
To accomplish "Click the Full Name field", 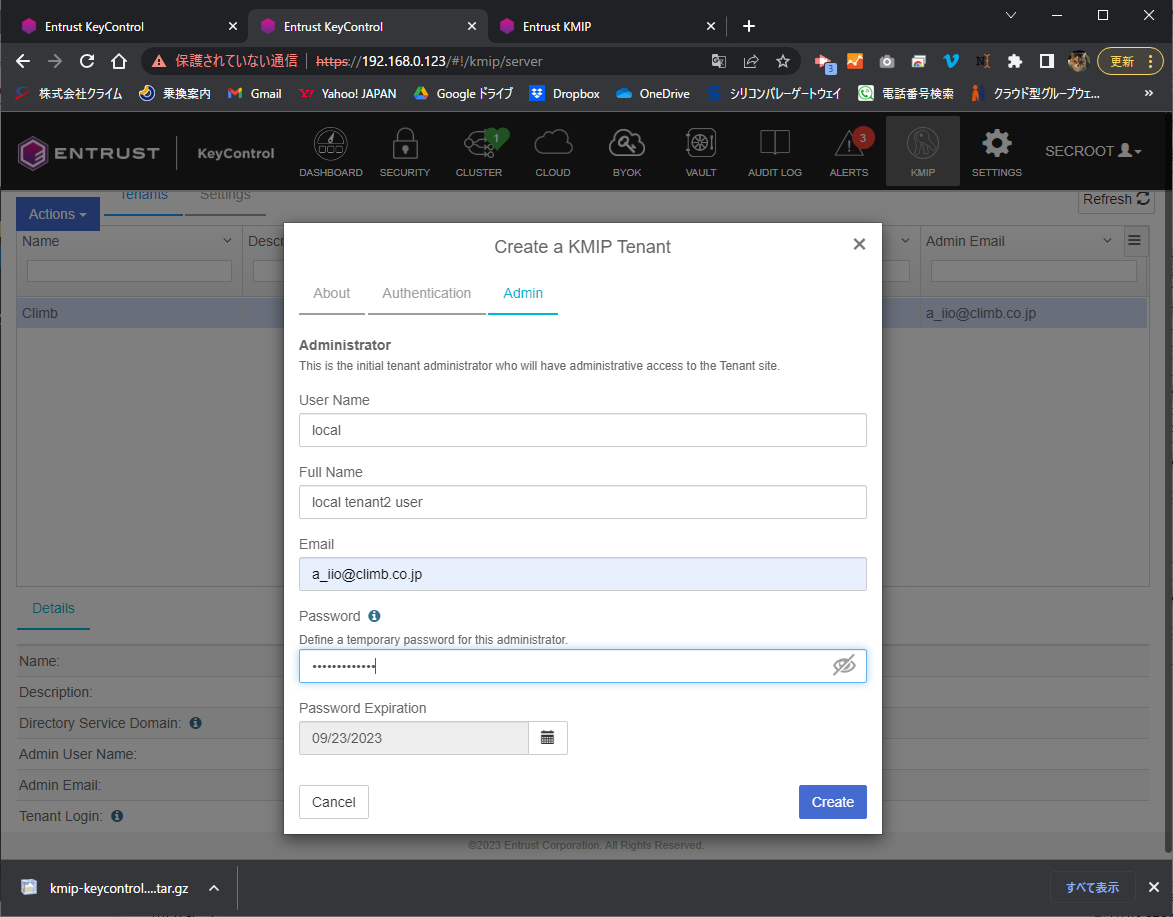I will point(583,502).
